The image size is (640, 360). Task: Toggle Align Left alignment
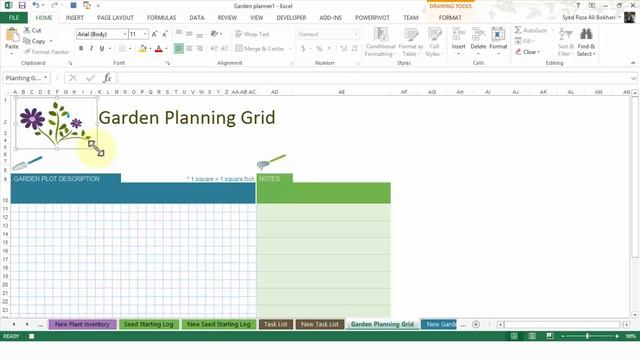coord(179,49)
